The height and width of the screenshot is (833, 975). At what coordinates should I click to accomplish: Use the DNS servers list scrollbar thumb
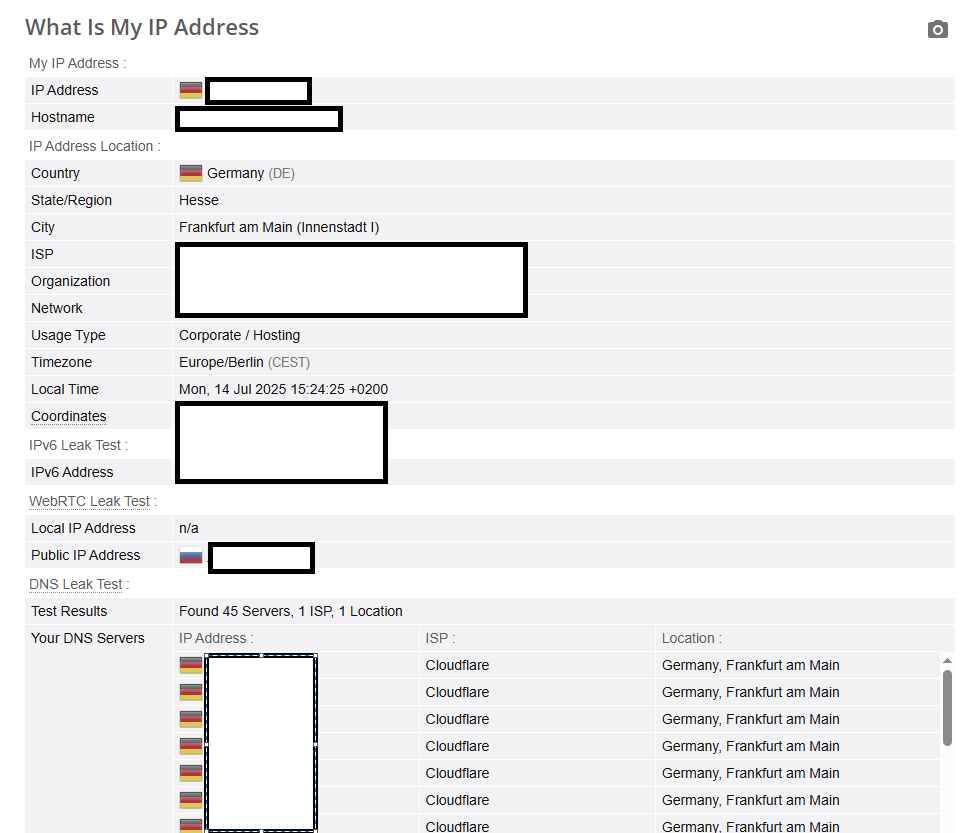[x=947, y=707]
